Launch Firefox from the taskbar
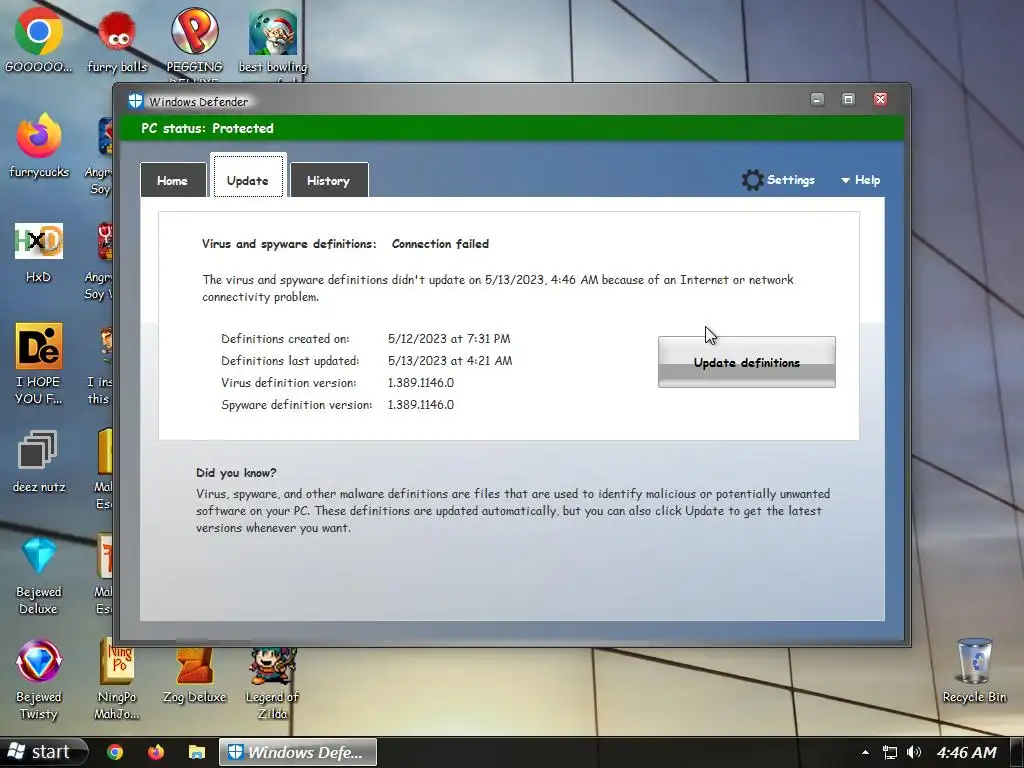This screenshot has height=768, width=1024. point(155,752)
